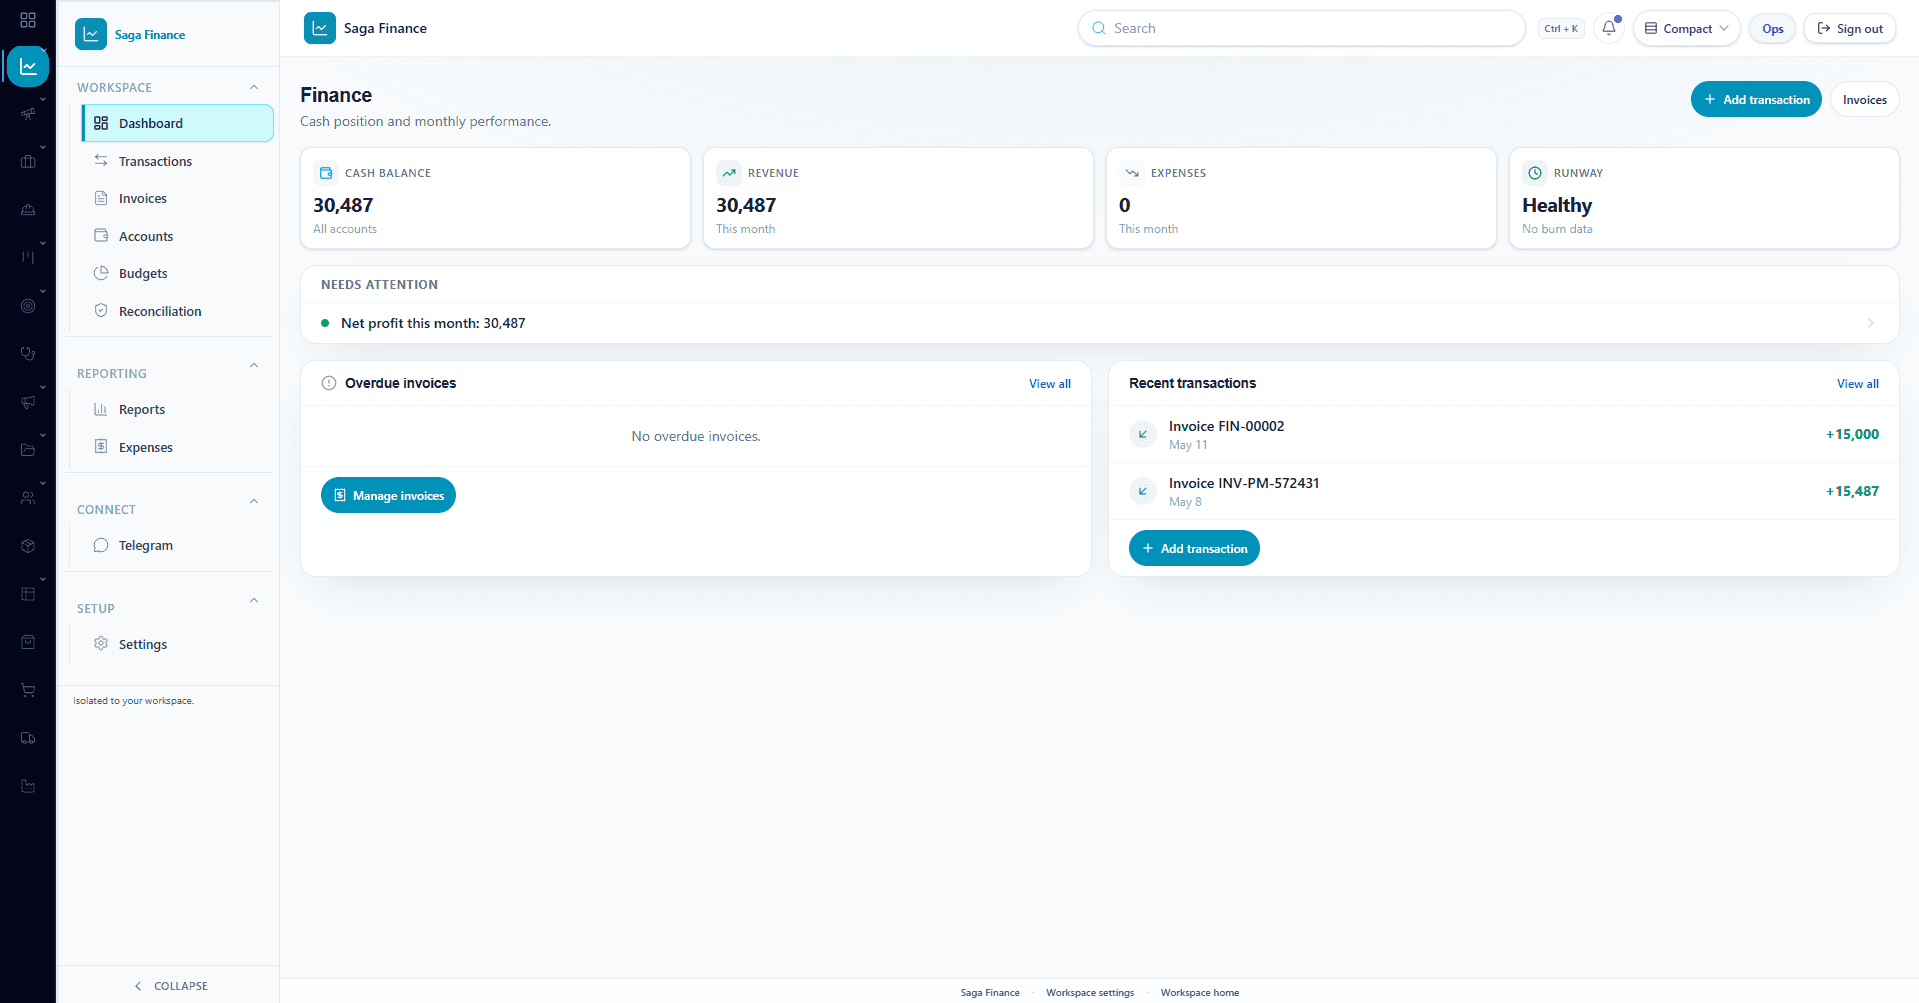Open the target icon in the left rail

click(x=28, y=305)
